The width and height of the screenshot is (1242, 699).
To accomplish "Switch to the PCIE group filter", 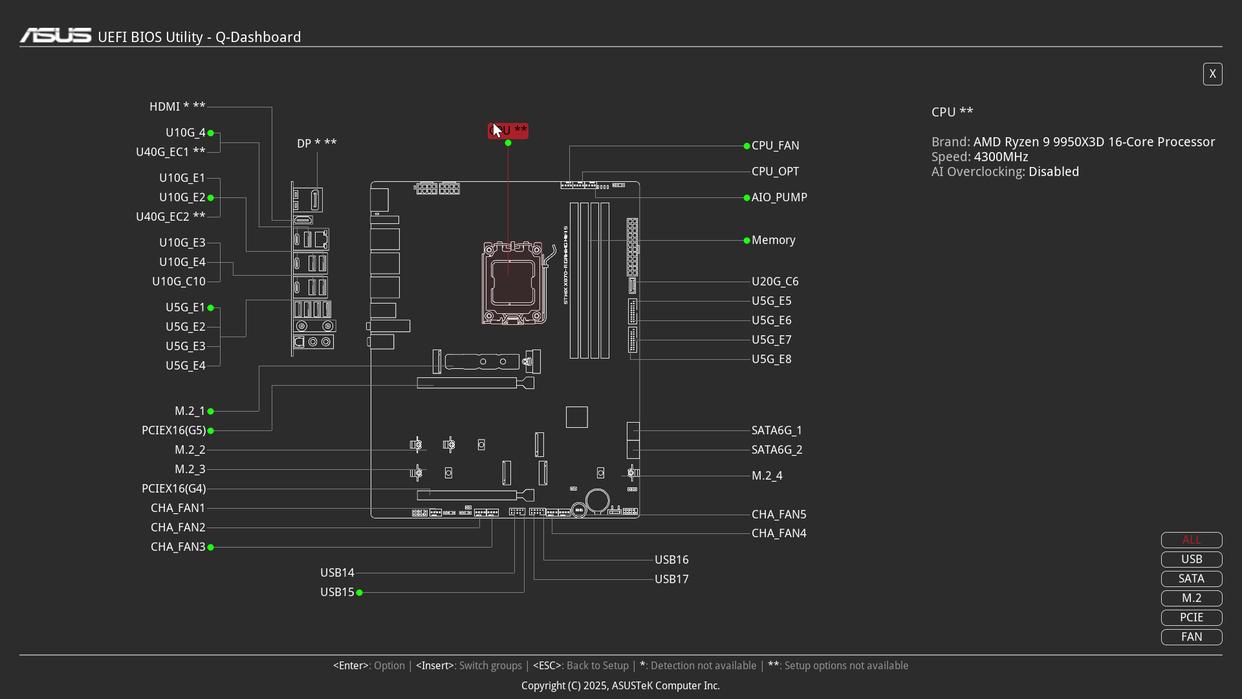I will (x=1191, y=617).
